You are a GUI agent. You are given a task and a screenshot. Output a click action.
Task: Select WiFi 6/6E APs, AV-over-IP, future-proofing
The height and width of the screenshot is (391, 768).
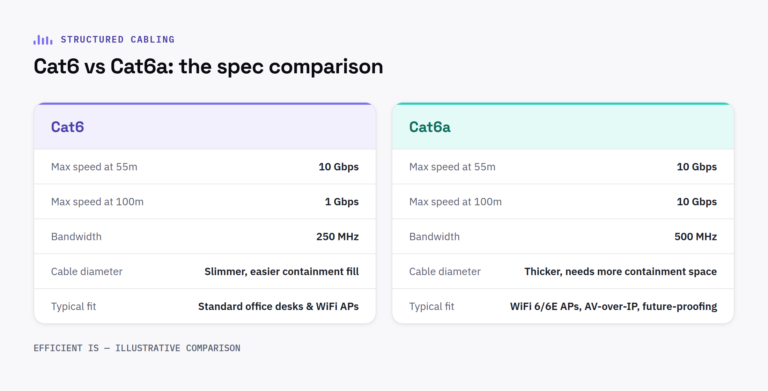613,306
